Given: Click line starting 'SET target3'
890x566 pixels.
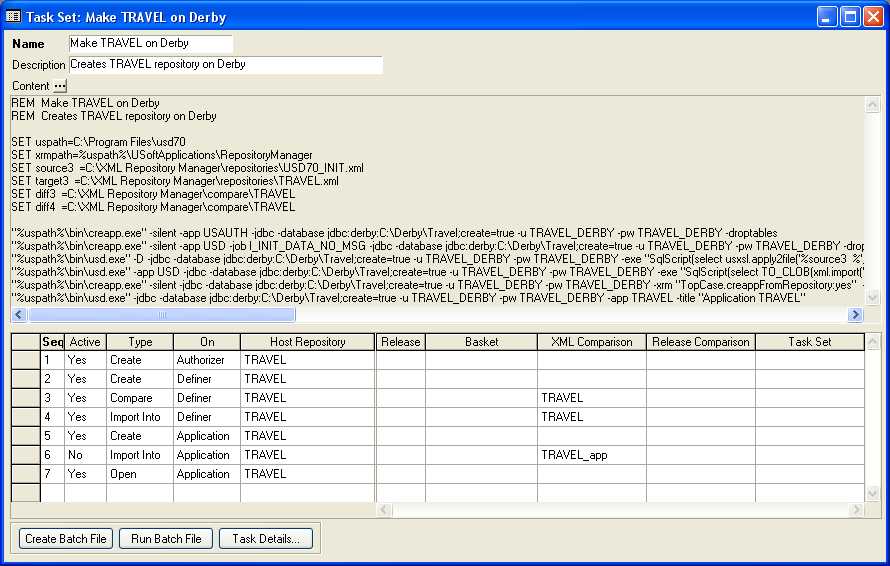Looking at the screenshot, I should (175, 181).
